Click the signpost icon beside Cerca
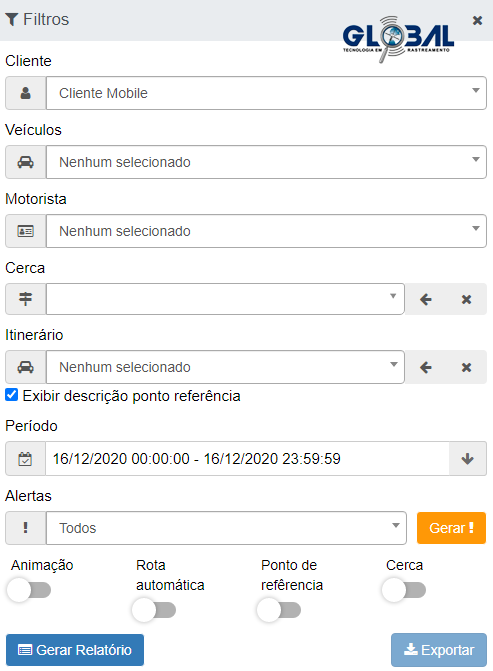493x671 pixels. pos(26,299)
